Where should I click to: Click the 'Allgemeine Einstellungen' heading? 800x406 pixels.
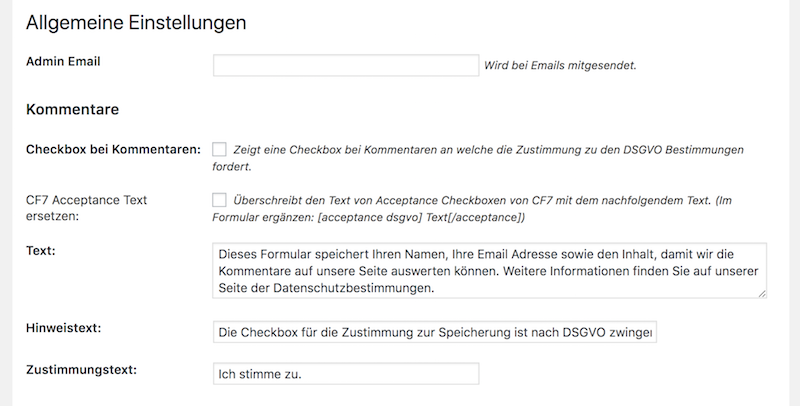[x=135, y=22]
